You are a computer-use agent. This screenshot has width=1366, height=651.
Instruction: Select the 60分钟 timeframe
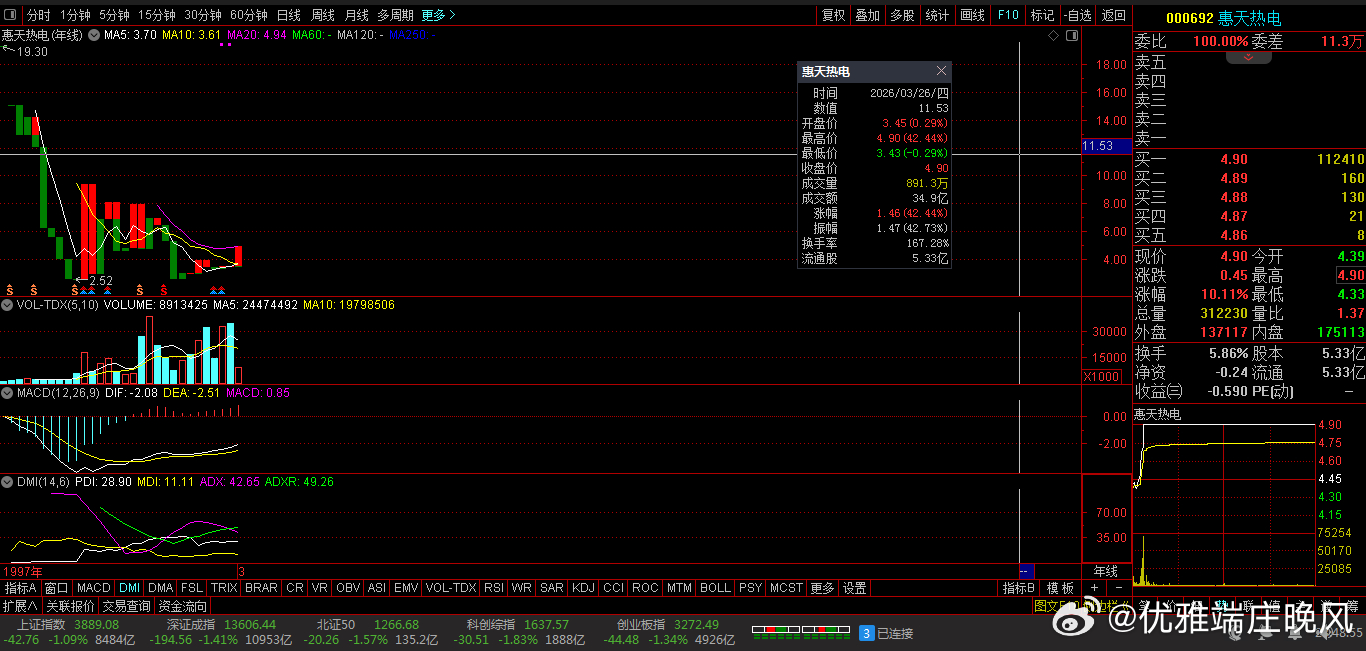248,15
